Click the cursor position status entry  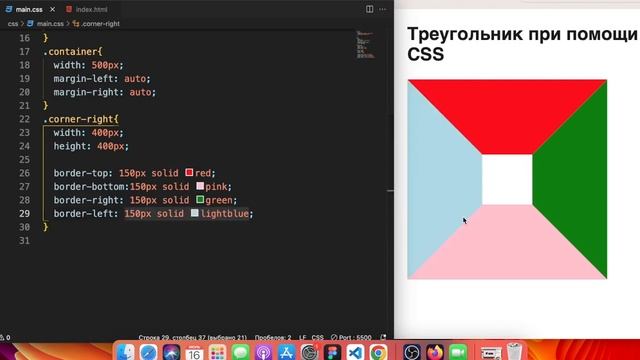tap(192, 338)
